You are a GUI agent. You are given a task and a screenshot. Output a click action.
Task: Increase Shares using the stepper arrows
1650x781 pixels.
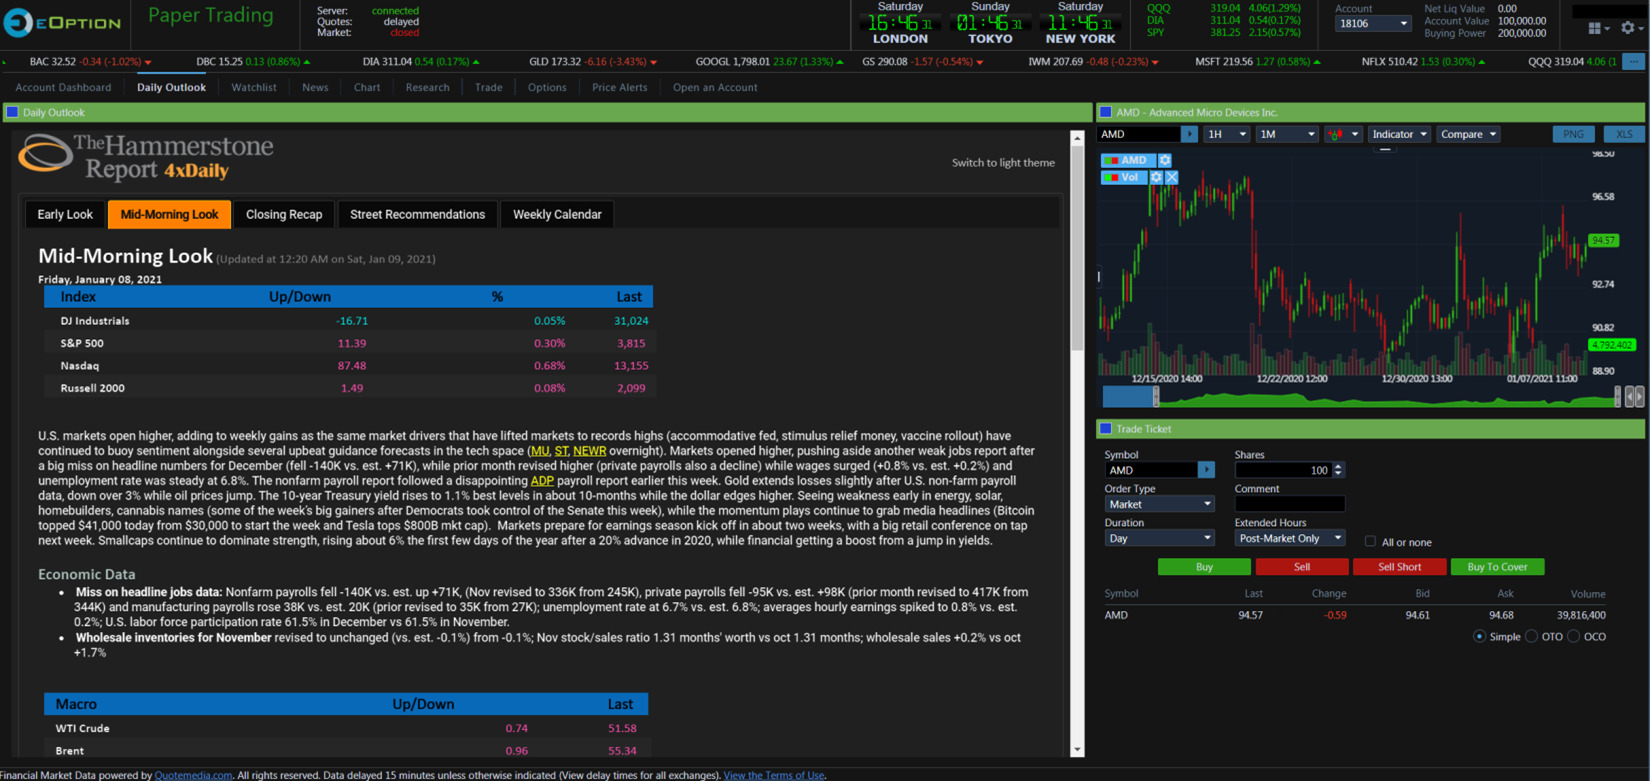[1338, 466]
